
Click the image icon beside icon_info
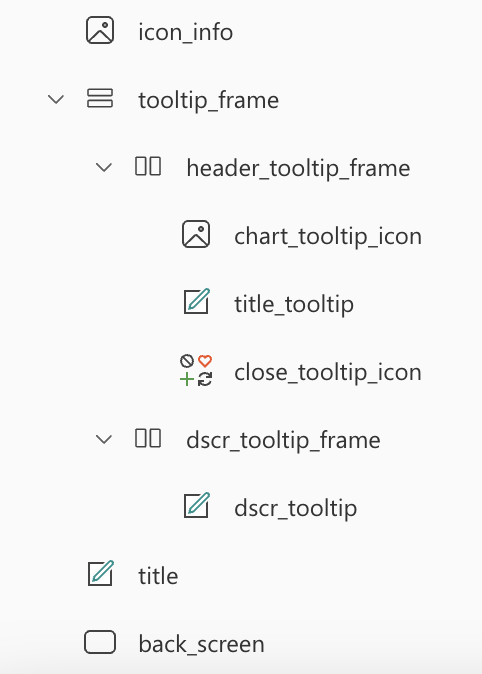point(100,31)
